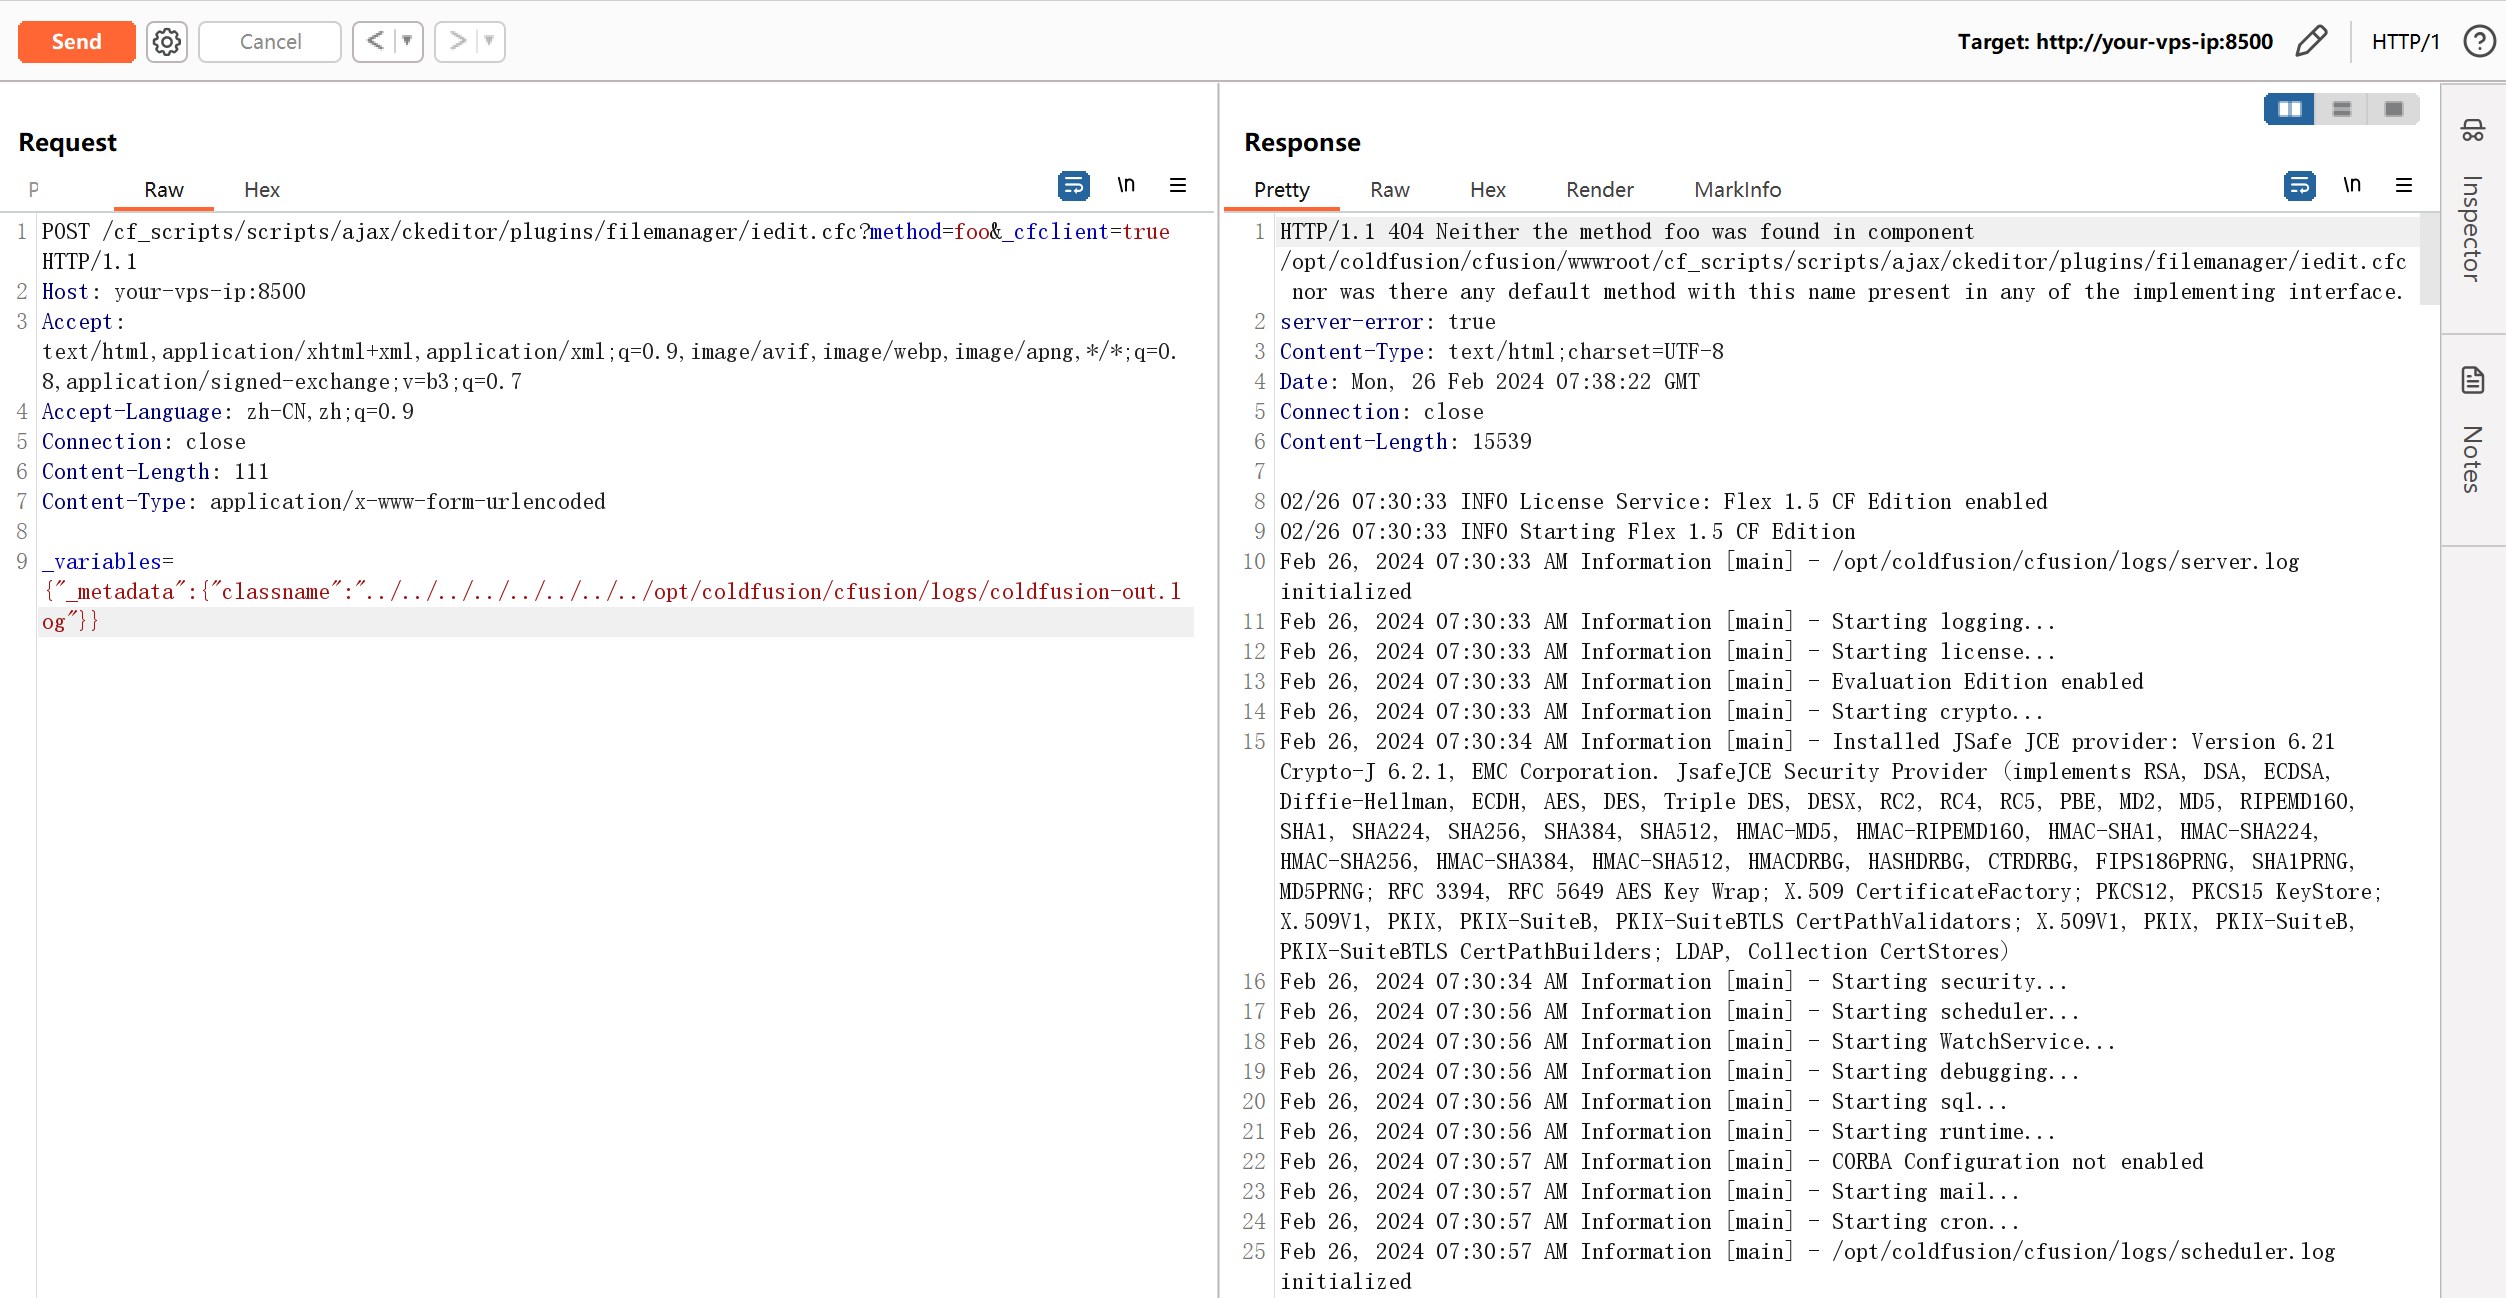Screen dimensions: 2506x1298
Task: Open the help question mark icon
Action: [x=2479, y=42]
